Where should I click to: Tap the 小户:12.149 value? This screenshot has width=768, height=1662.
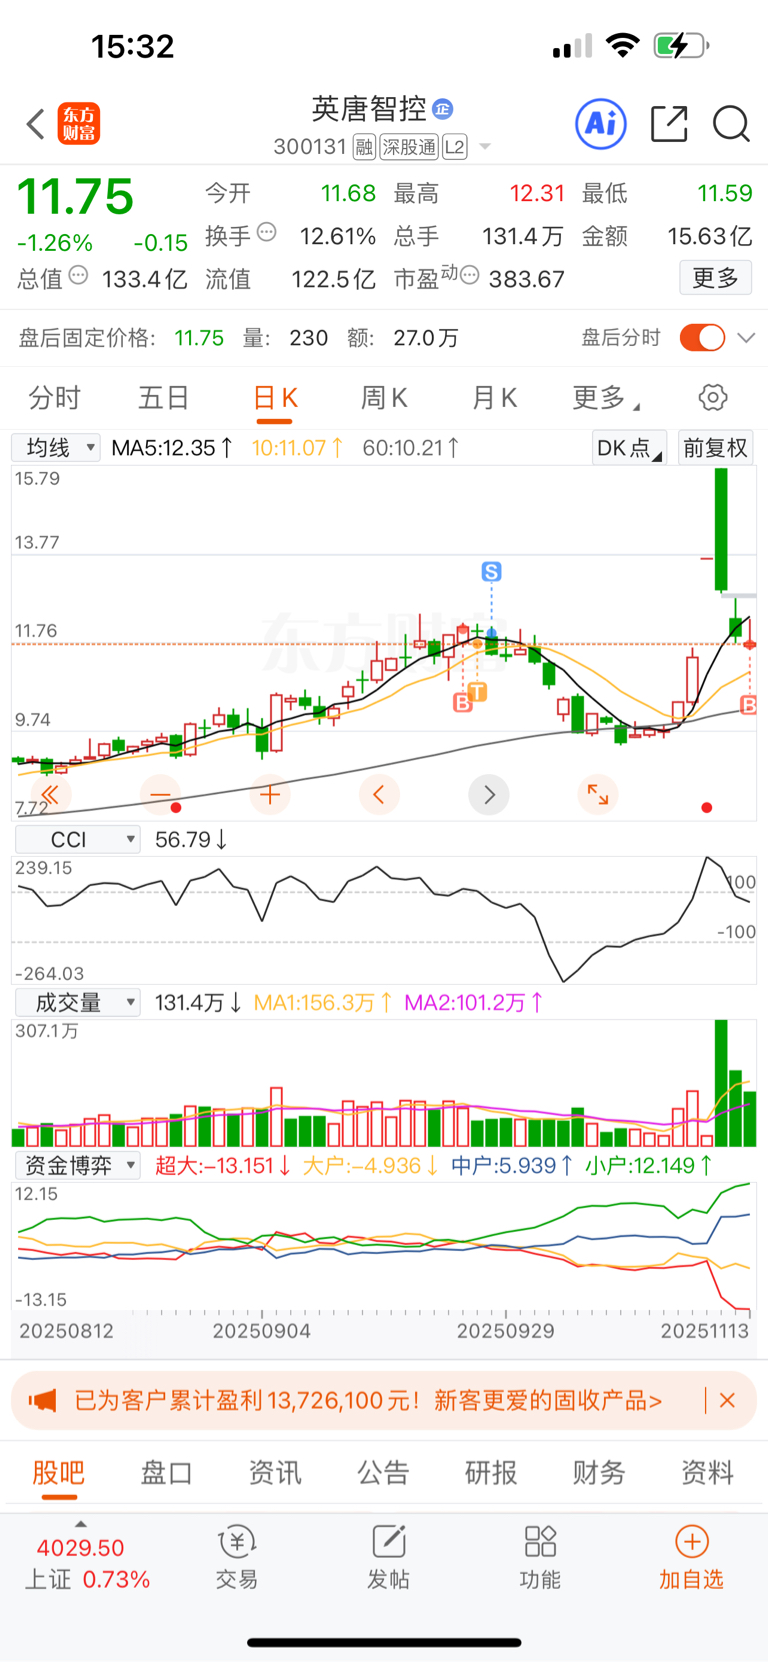click(649, 1165)
